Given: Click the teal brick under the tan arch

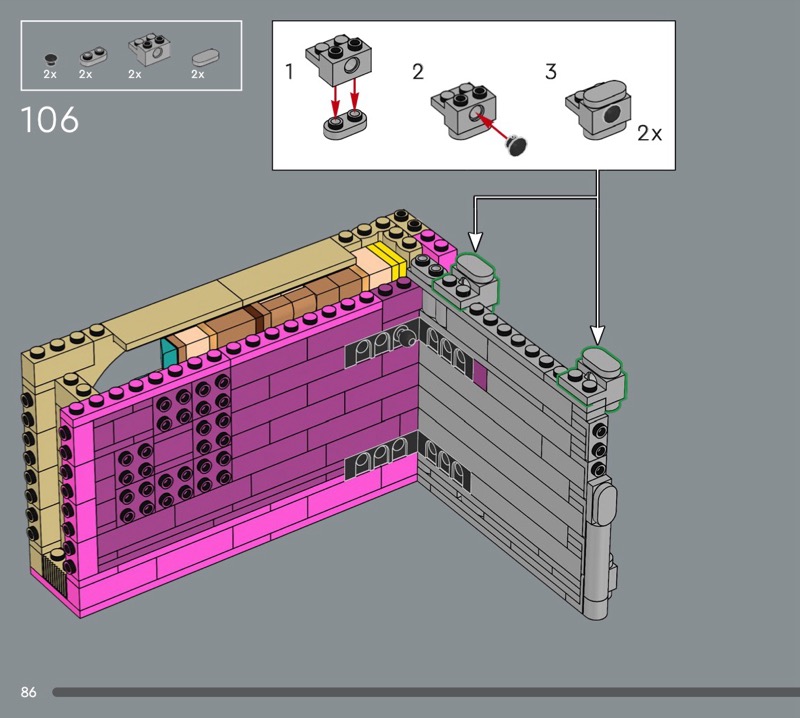Looking at the screenshot, I should click(x=168, y=353).
